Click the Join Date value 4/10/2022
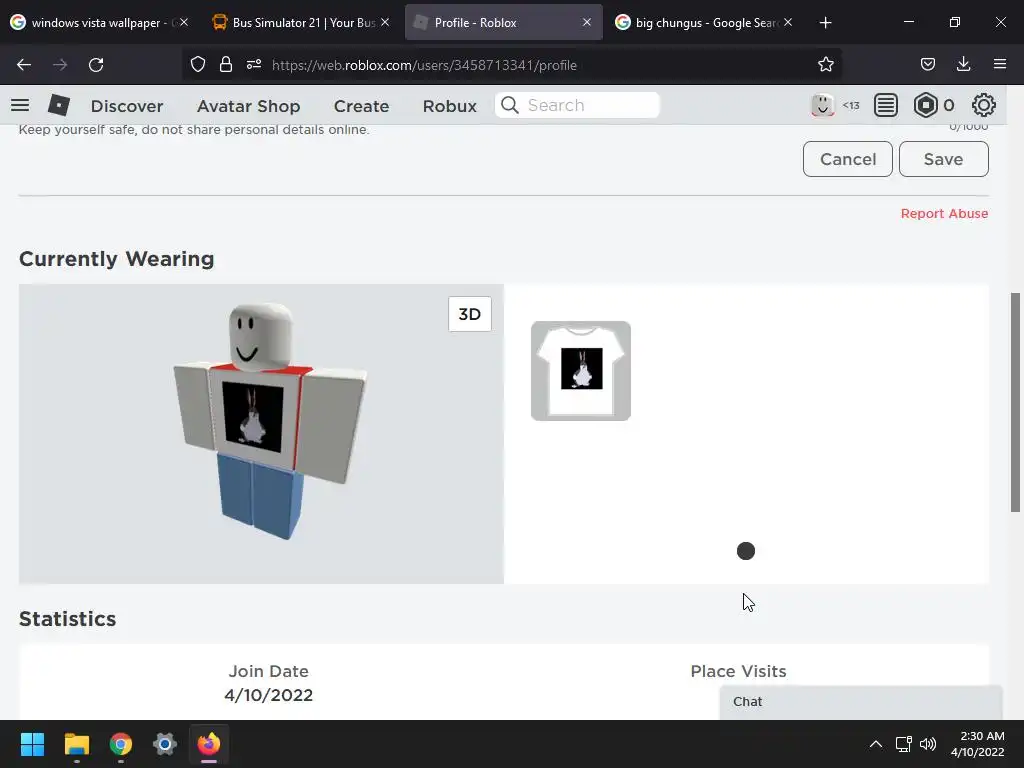This screenshot has height=768, width=1024. [268, 695]
